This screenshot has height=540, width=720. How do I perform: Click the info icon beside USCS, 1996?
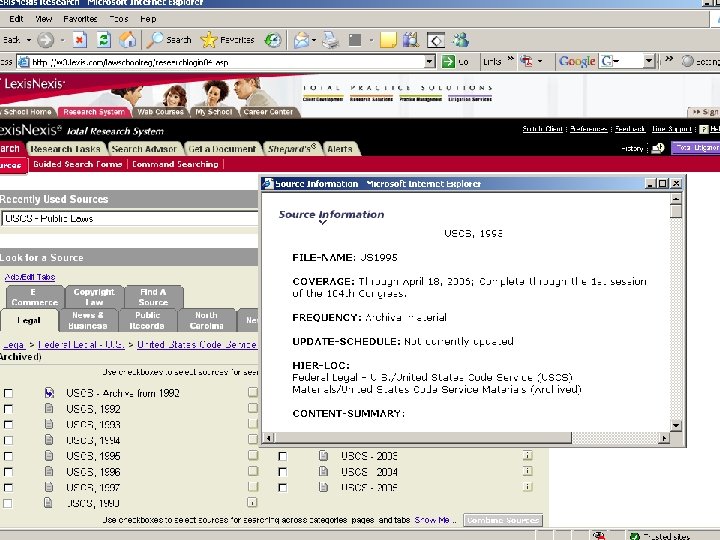click(x=253, y=471)
